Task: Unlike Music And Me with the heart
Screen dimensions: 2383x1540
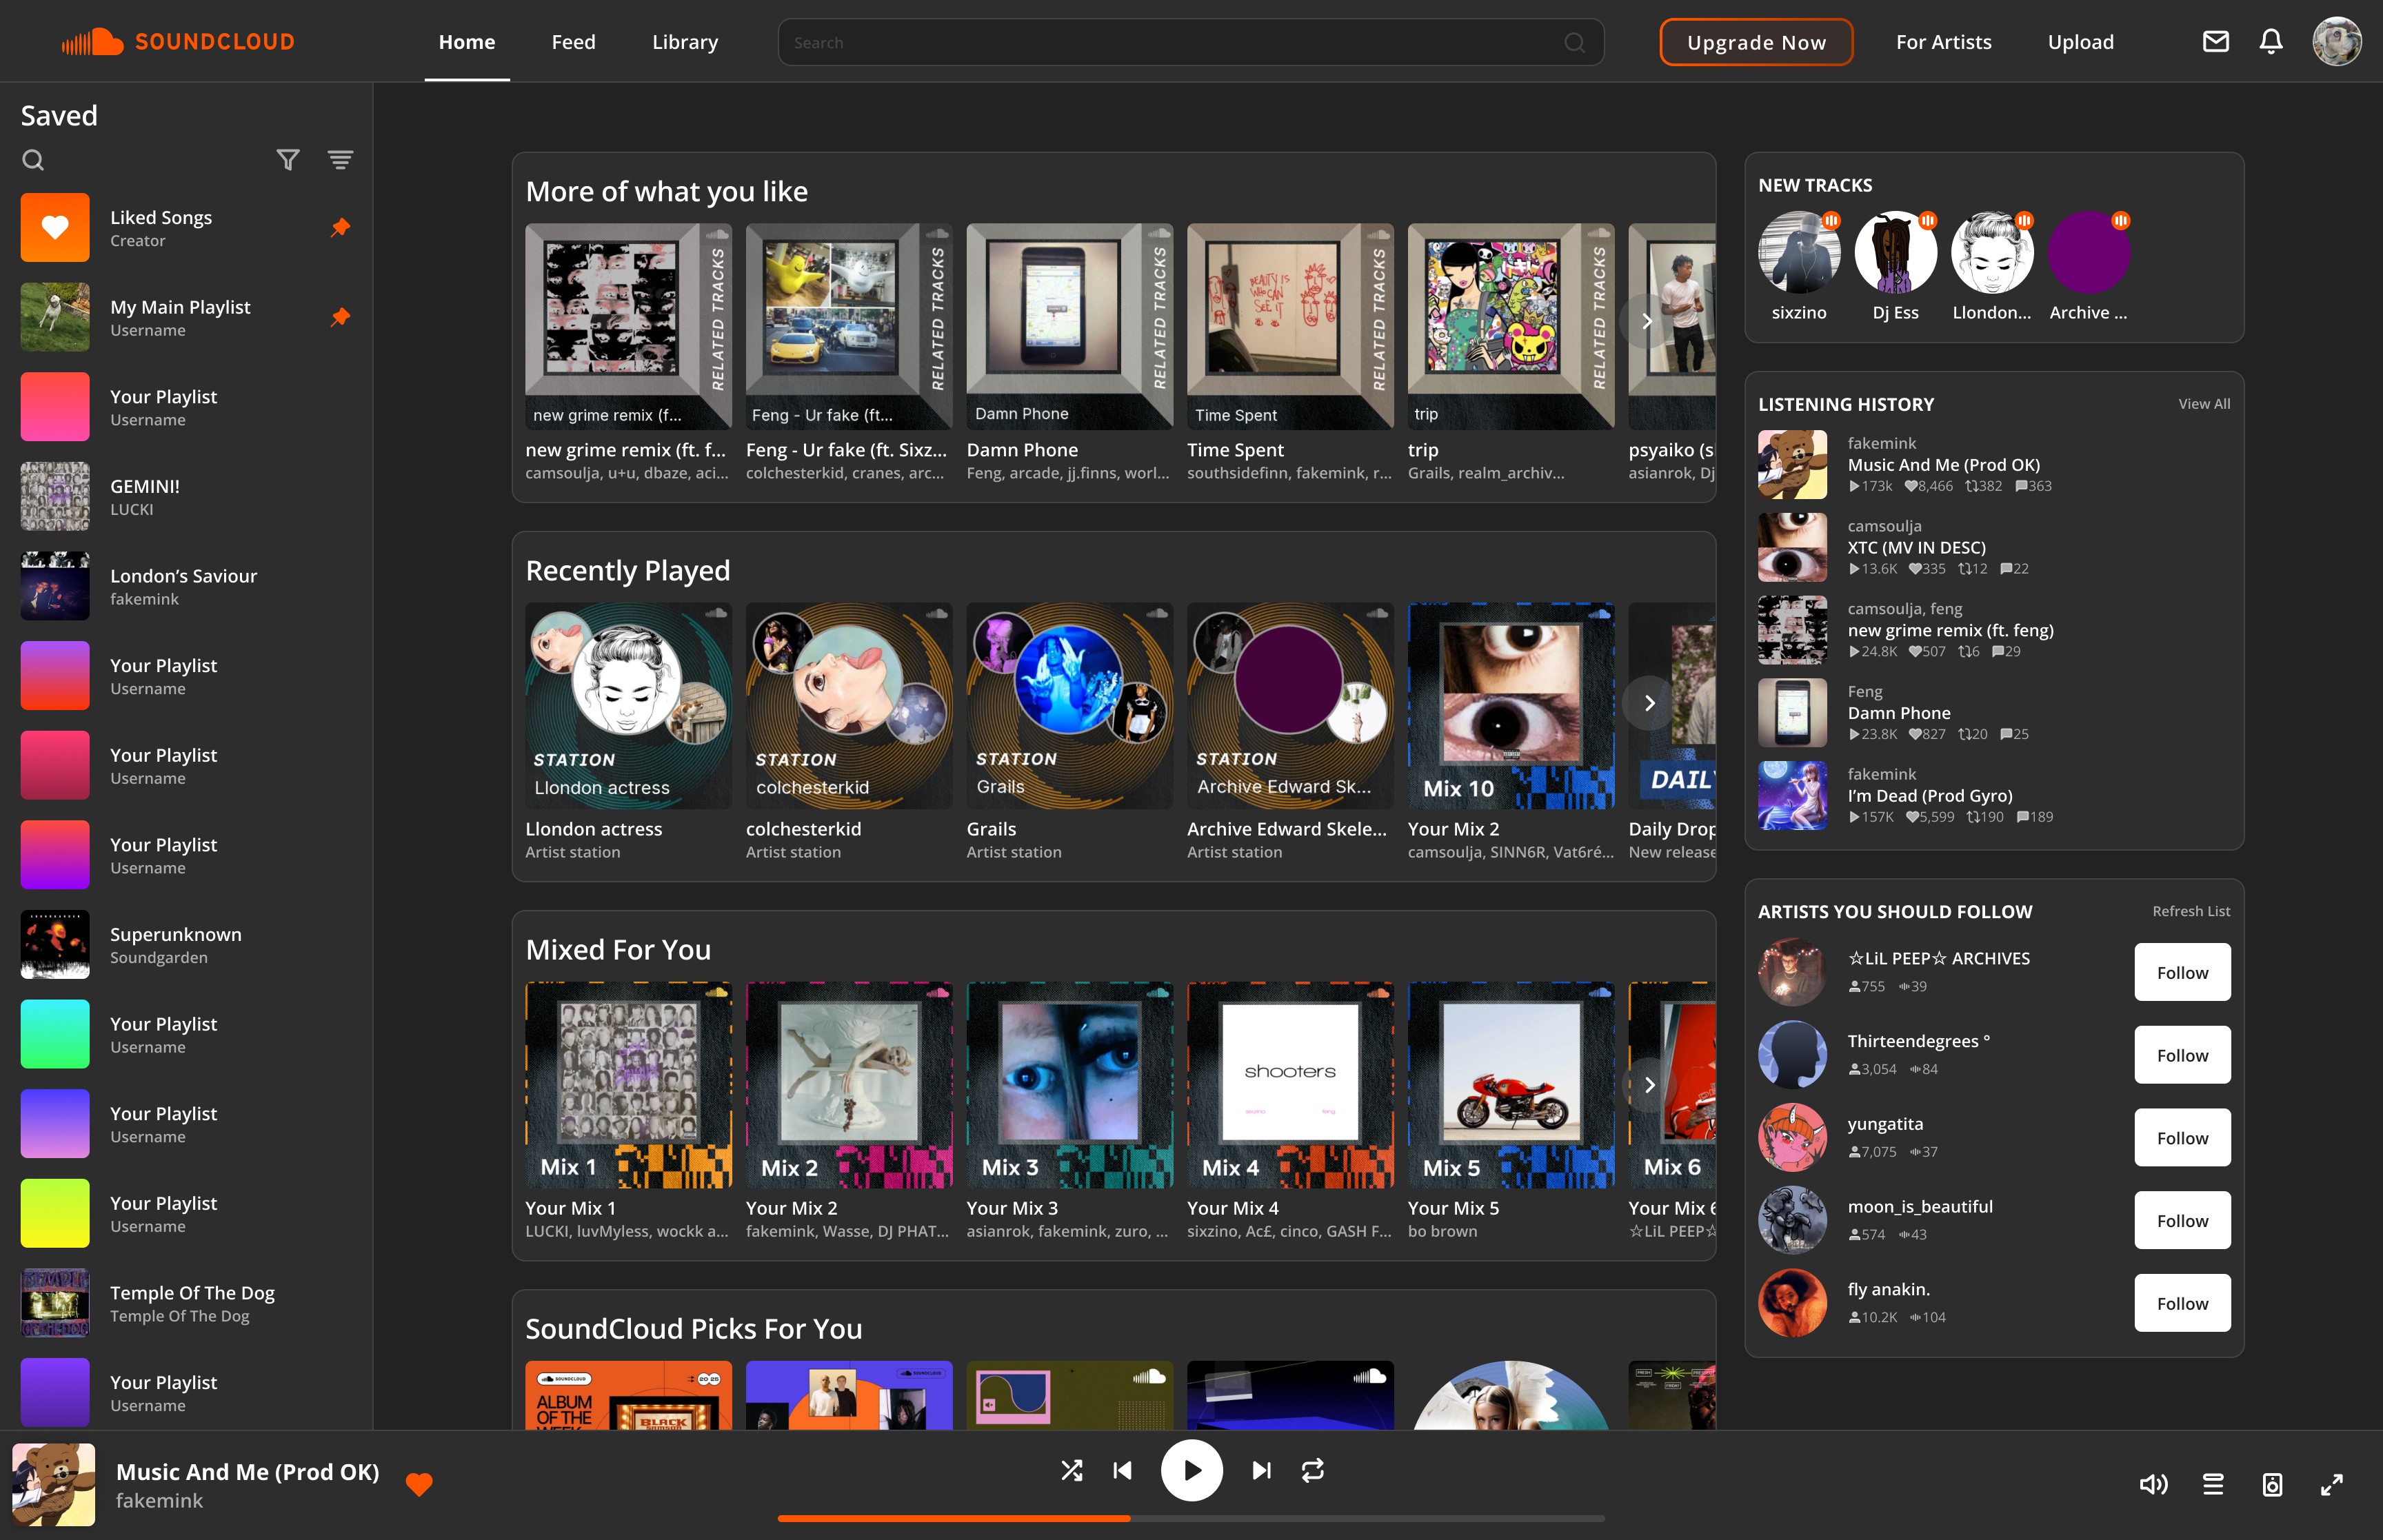Action: [x=419, y=1485]
